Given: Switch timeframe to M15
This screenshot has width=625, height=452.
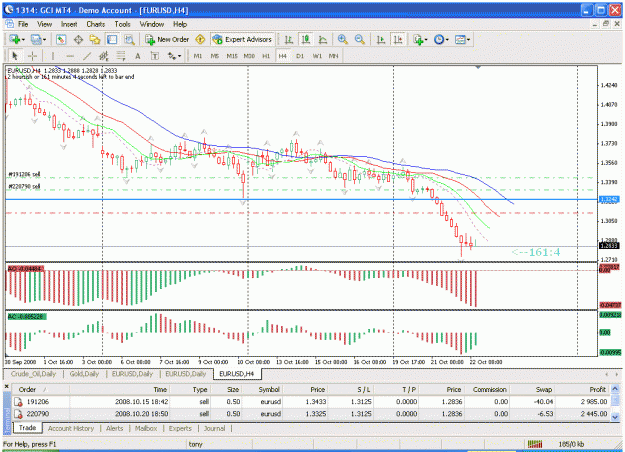Looking at the screenshot, I should click(x=232, y=56).
